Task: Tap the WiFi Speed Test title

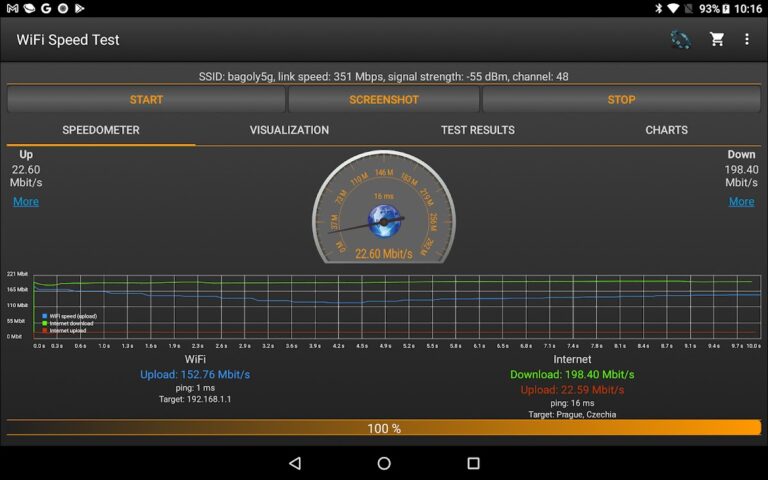Action: pyautogui.click(x=68, y=40)
